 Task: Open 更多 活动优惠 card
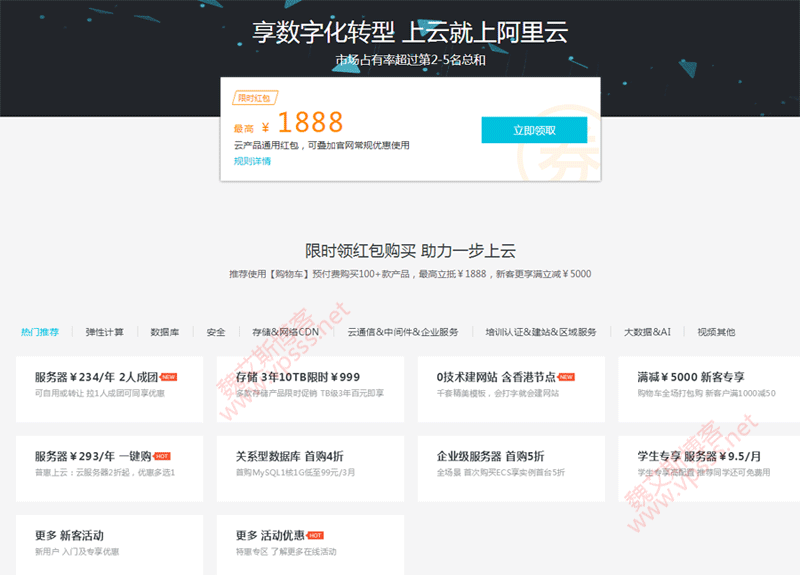310,545
